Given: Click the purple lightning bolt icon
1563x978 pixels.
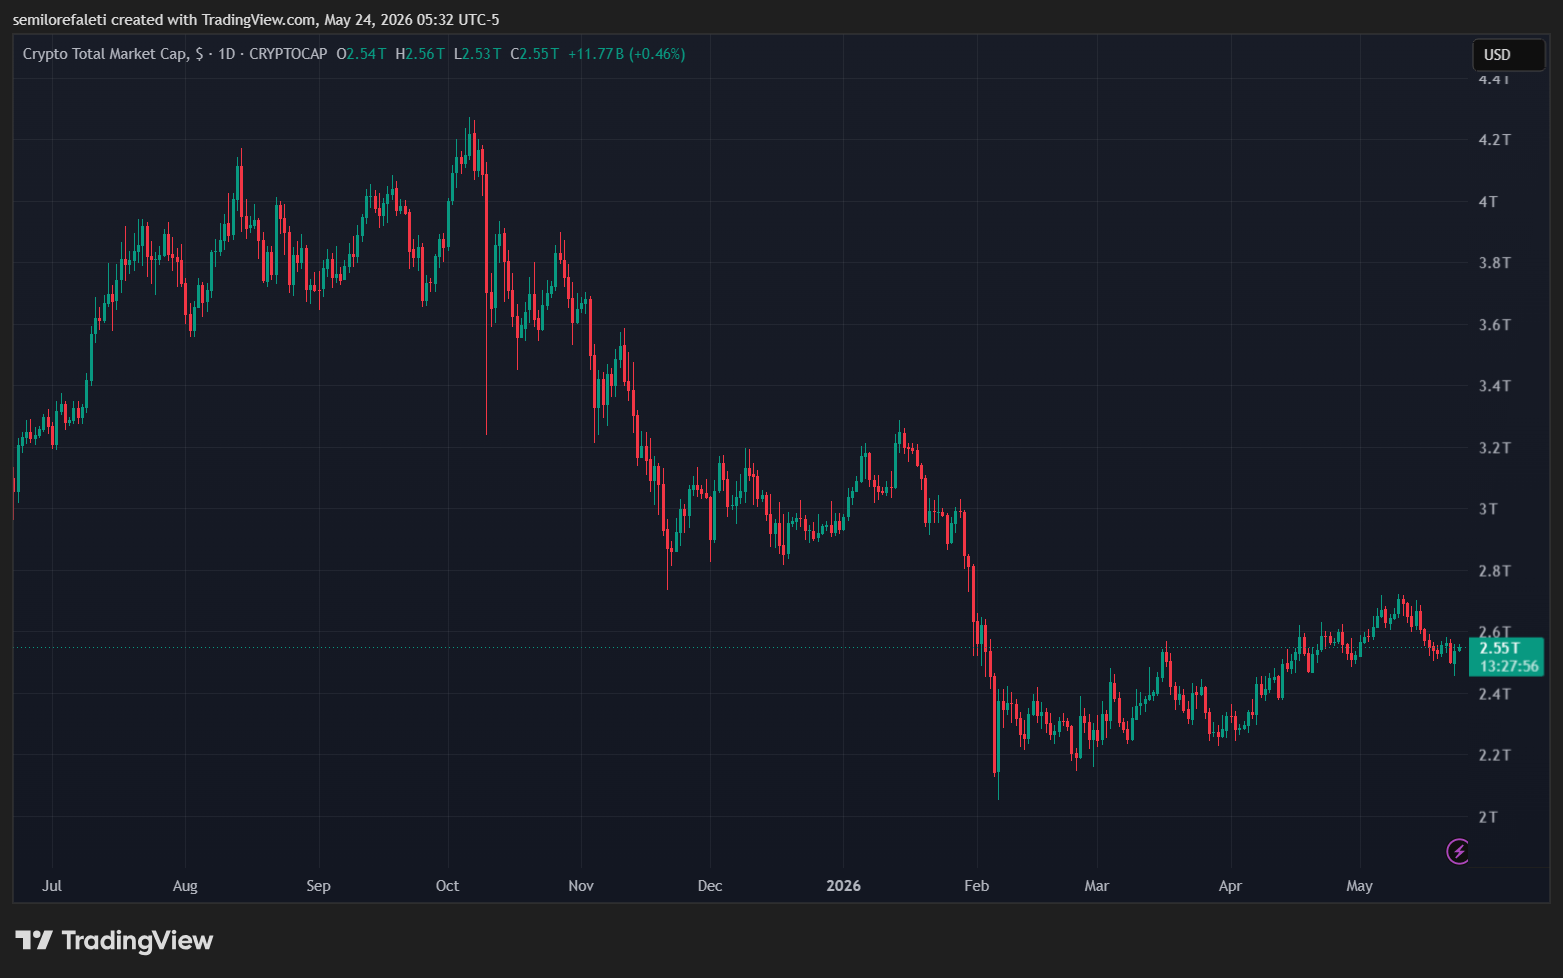Looking at the screenshot, I should click(1459, 851).
